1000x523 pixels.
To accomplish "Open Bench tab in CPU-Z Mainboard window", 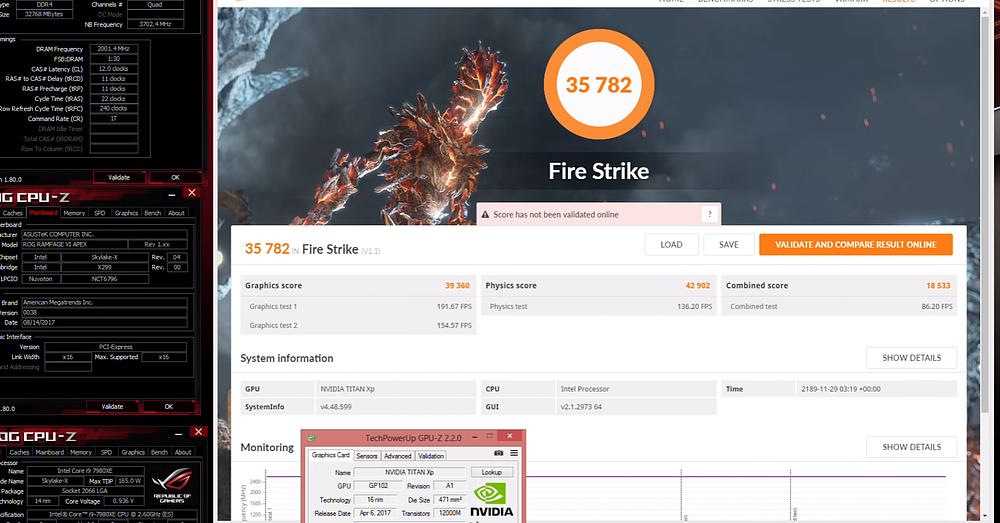I will coord(152,213).
